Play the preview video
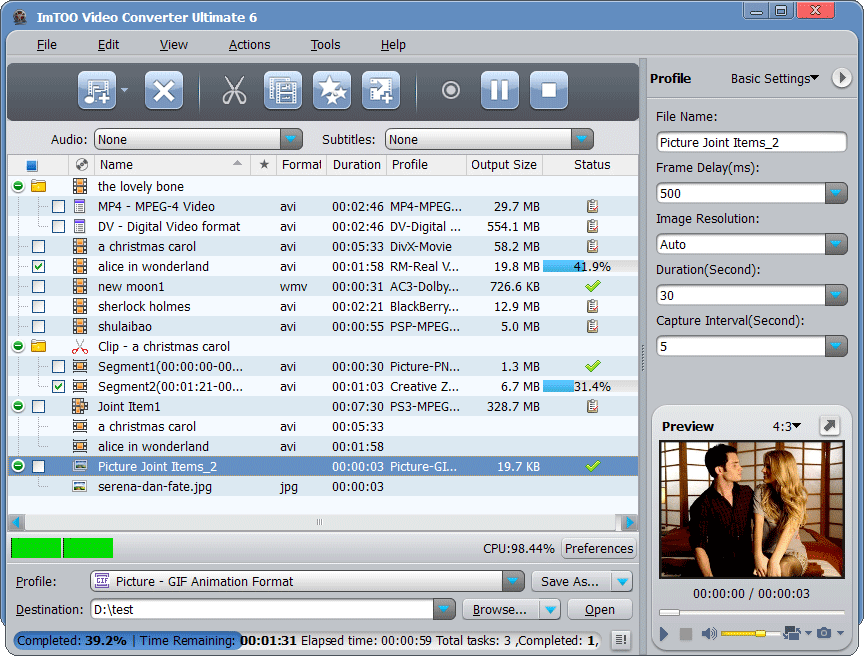 tap(664, 634)
